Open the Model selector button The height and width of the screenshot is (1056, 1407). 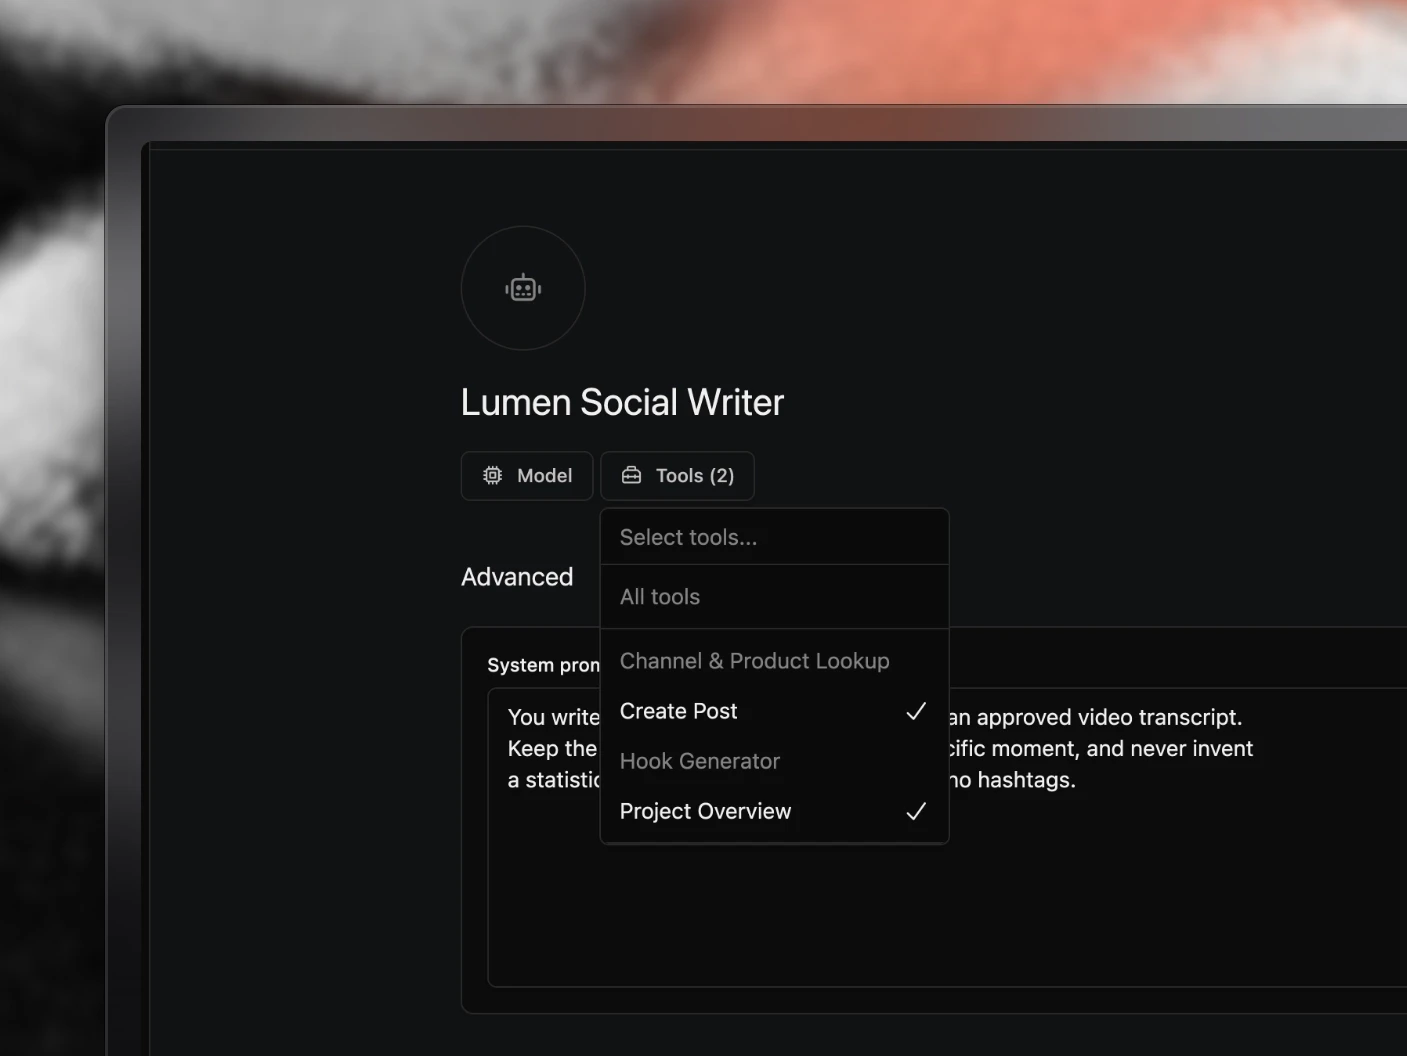tap(527, 476)
